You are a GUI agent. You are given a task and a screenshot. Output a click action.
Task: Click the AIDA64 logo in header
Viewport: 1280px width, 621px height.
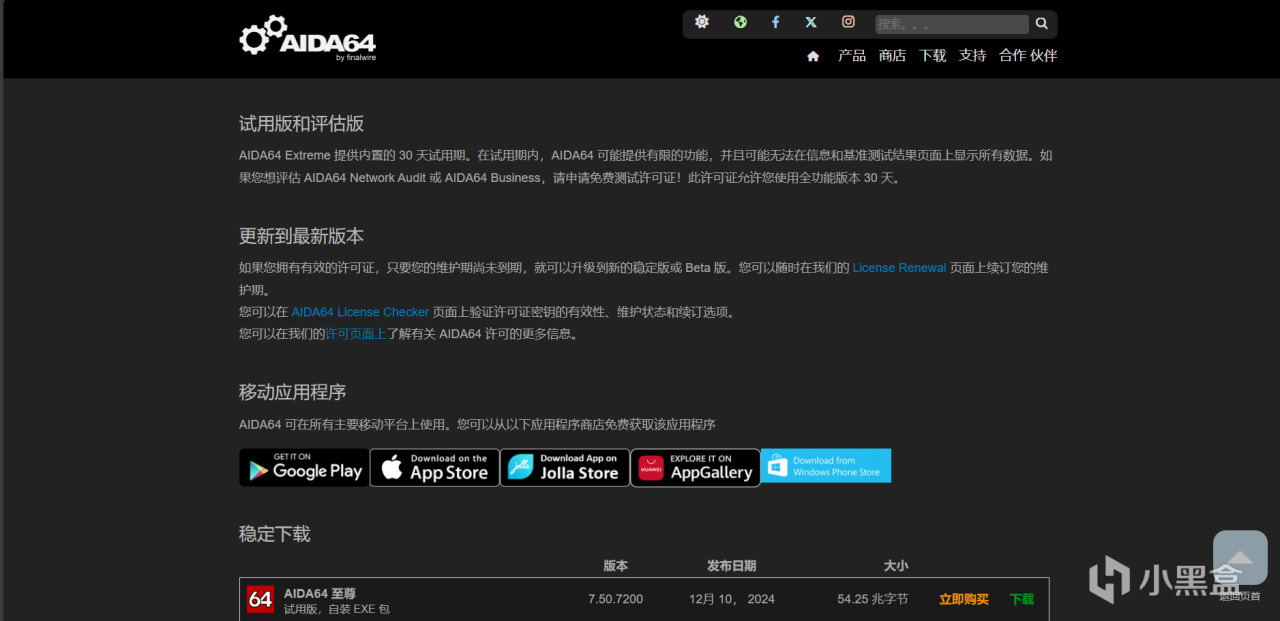(308, 38)
